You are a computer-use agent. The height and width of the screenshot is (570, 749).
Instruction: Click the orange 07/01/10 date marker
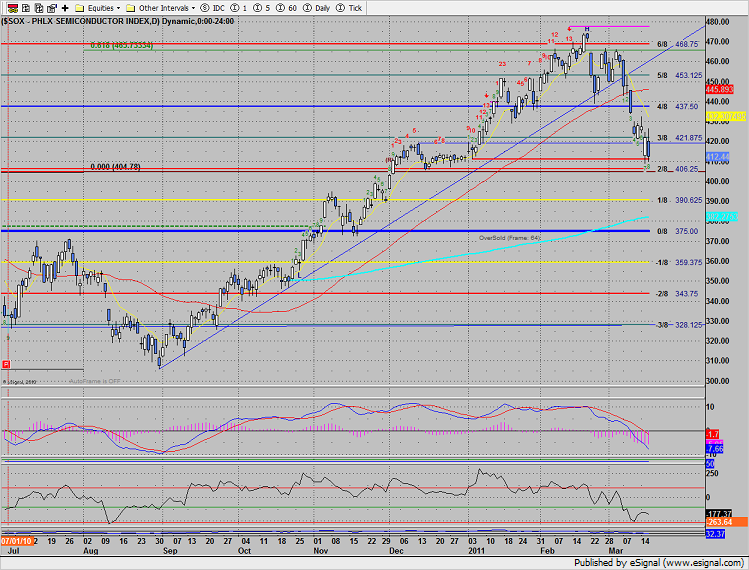pos(17,541)
